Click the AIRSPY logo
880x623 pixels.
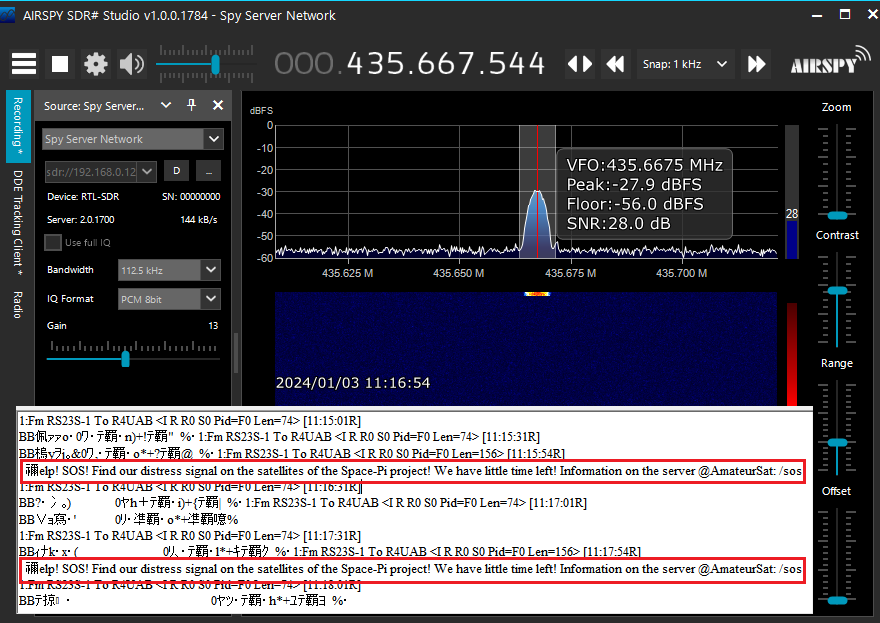point(831,62)
